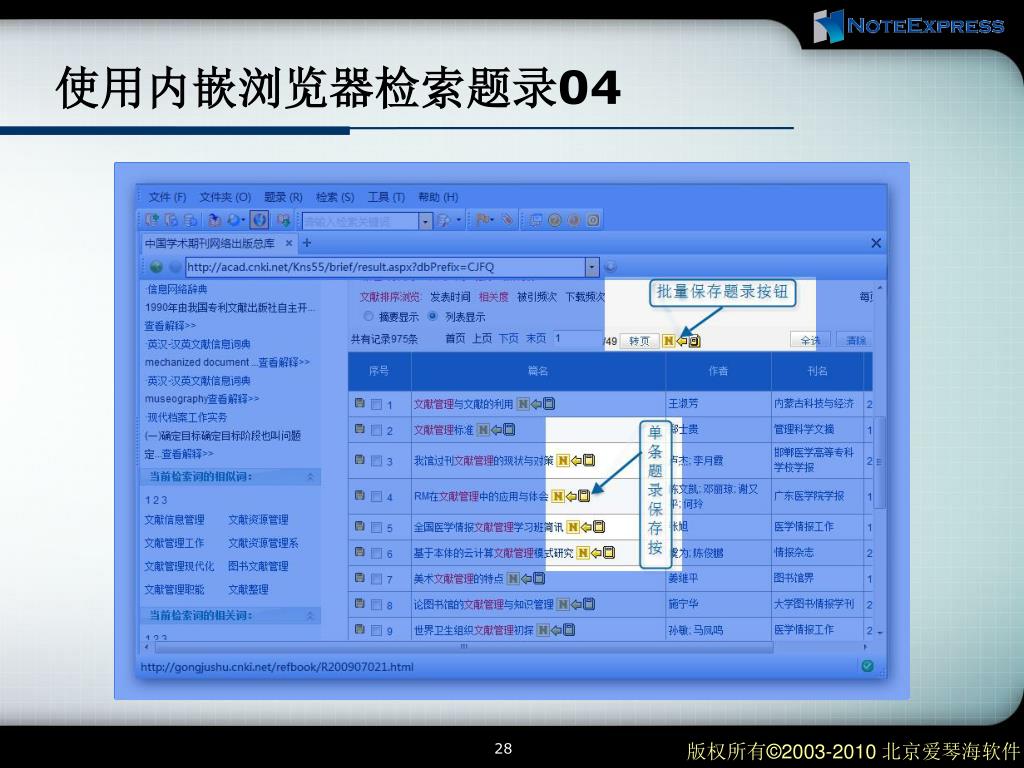Screen dimensions: 1024x768
Task: Tick the checkbox for record 1
Action: pos(376,405)
